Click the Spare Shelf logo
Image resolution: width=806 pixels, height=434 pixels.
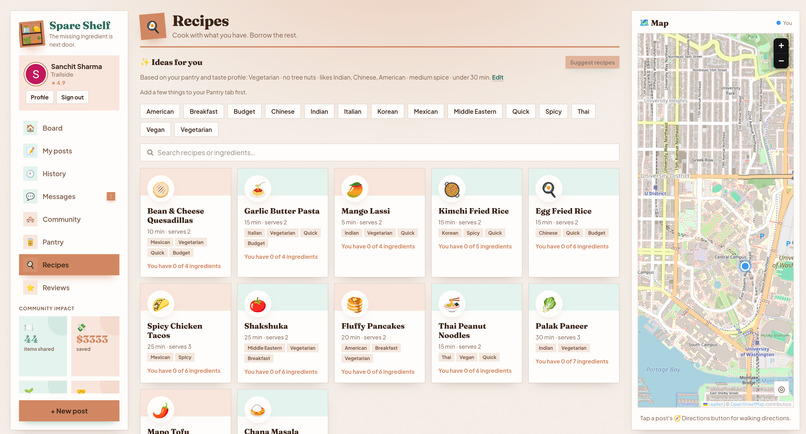point(31,34)
